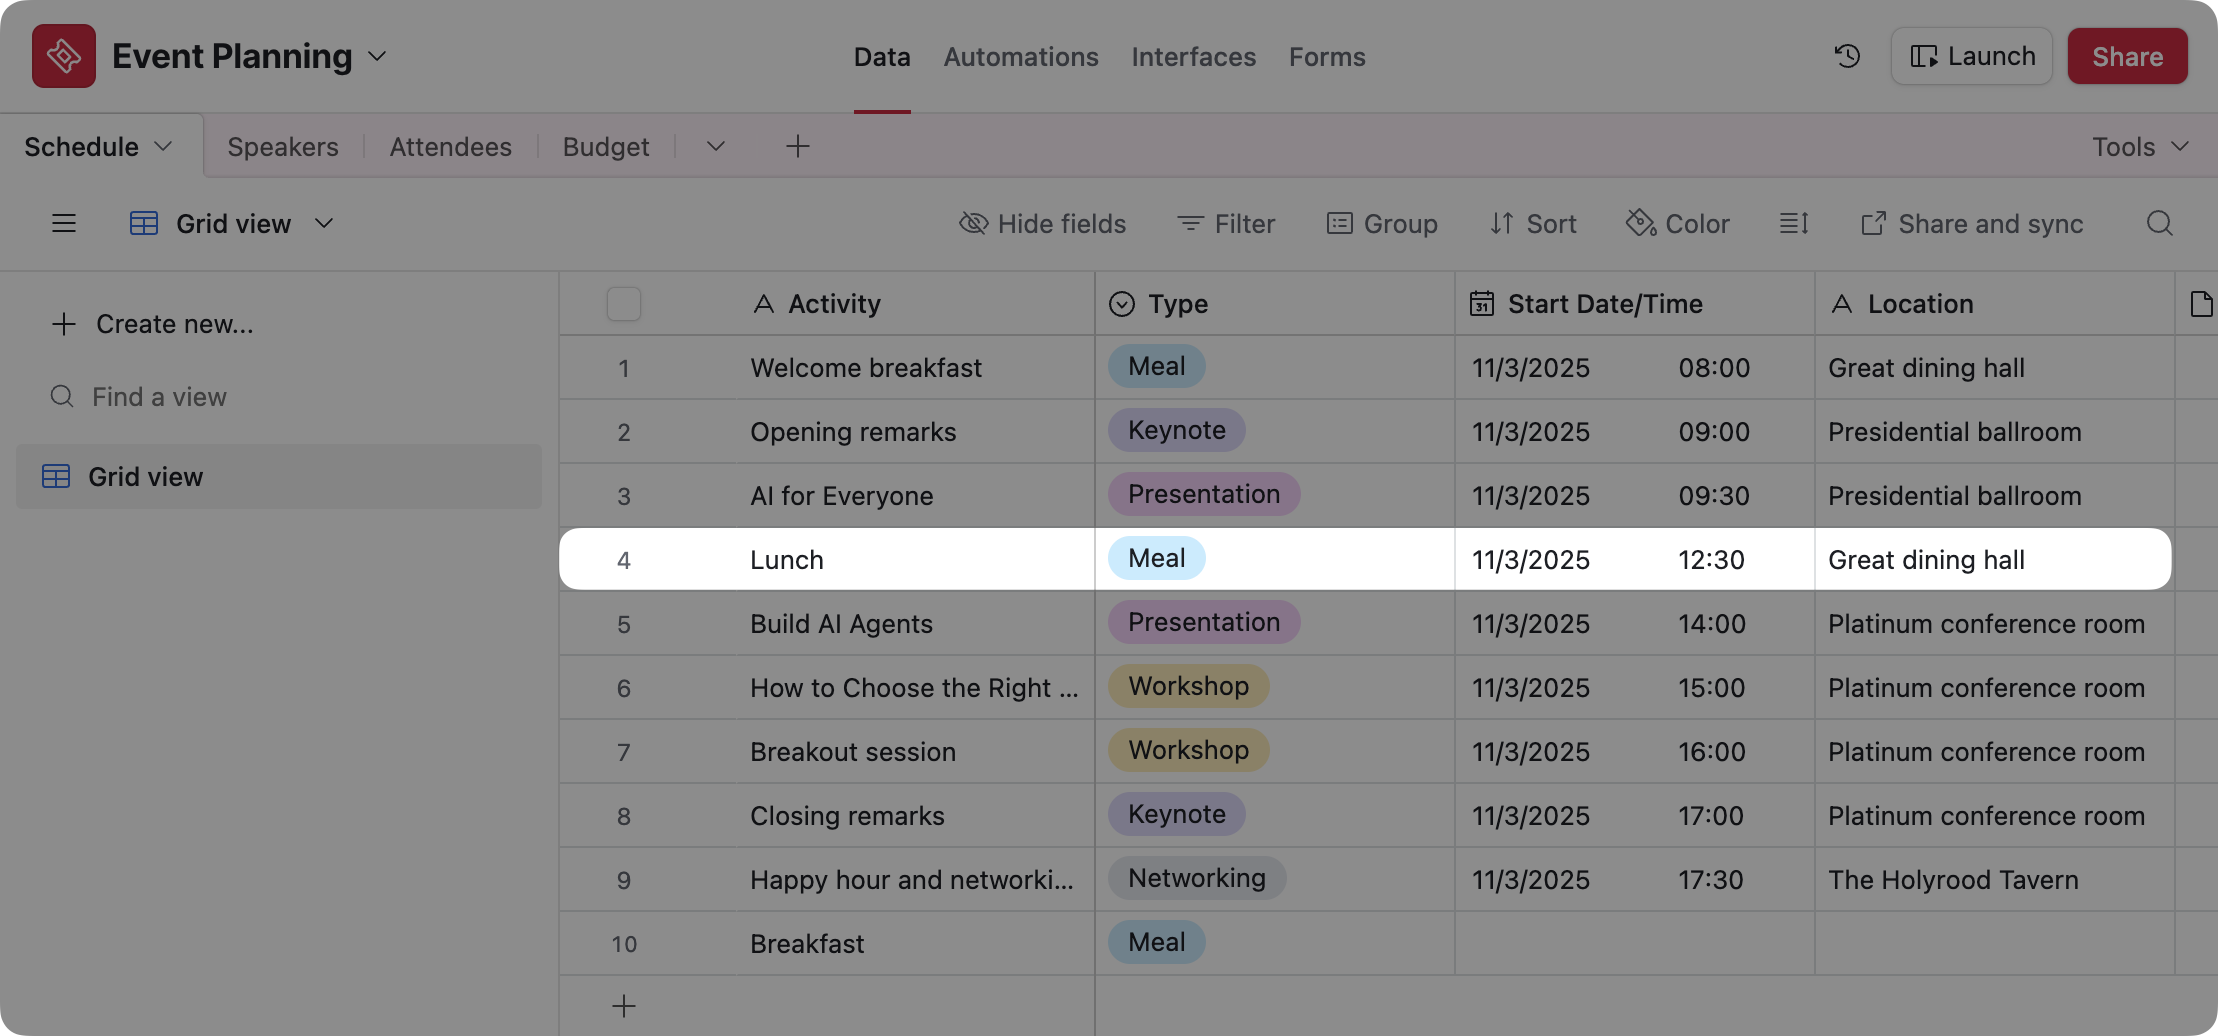Switch to the Automations tab
2218x1036 pixels.
coord(1021,57)
